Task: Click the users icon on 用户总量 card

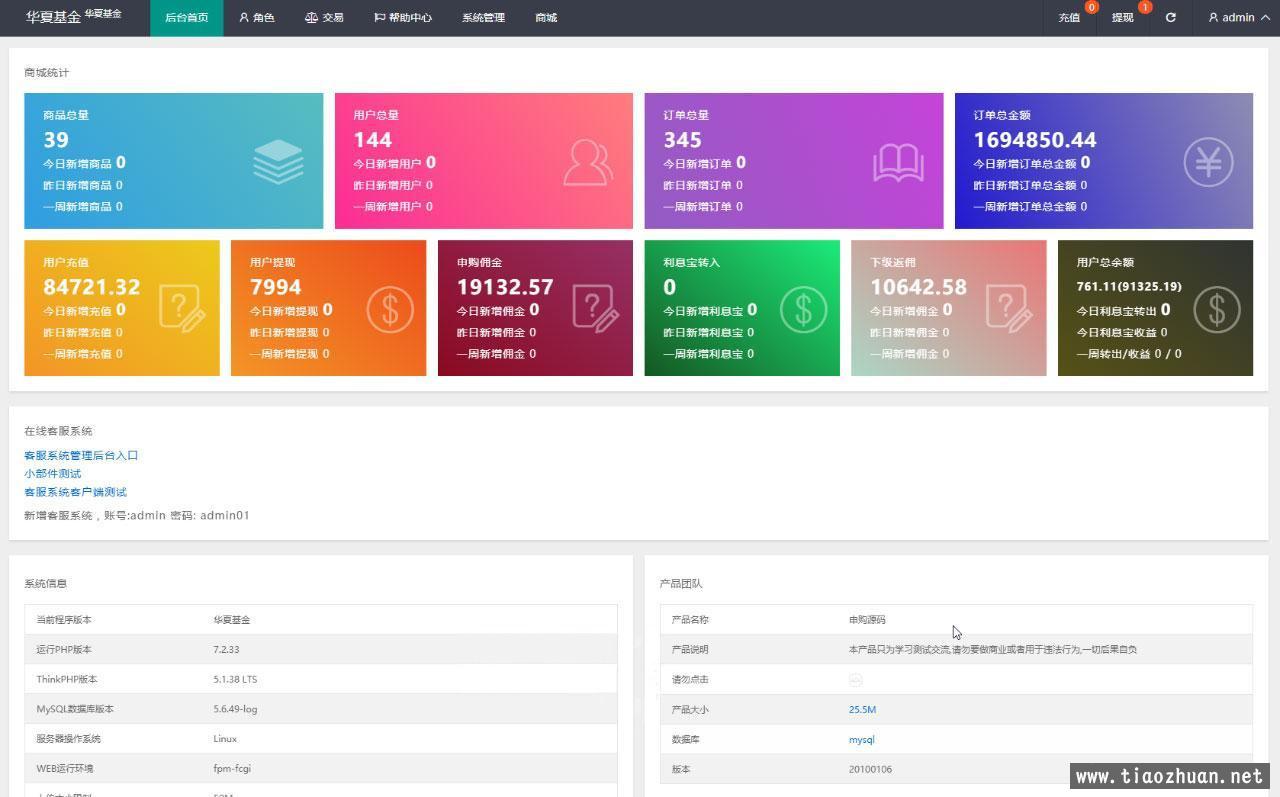Action: point(588,162)
